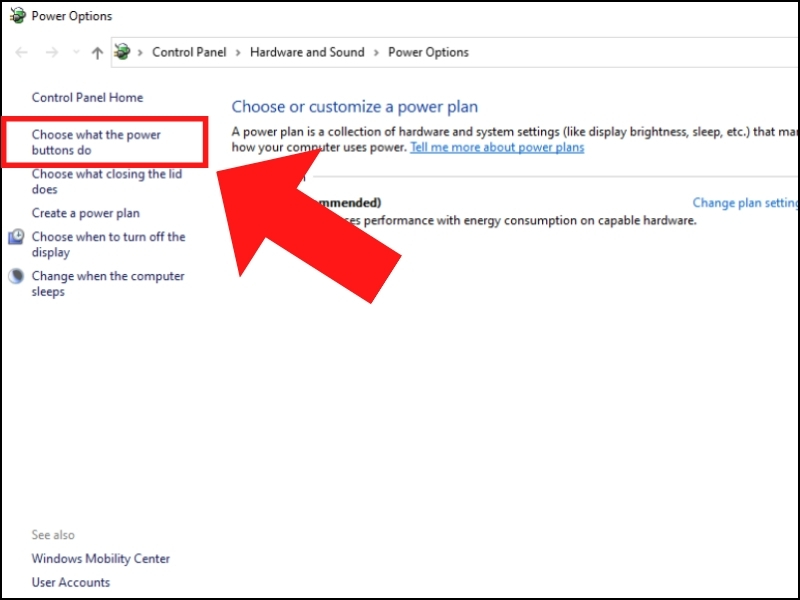Open Choose what the power buttons do
The width and height of the screenshot is (800, 600).
(x=96, y=143)
